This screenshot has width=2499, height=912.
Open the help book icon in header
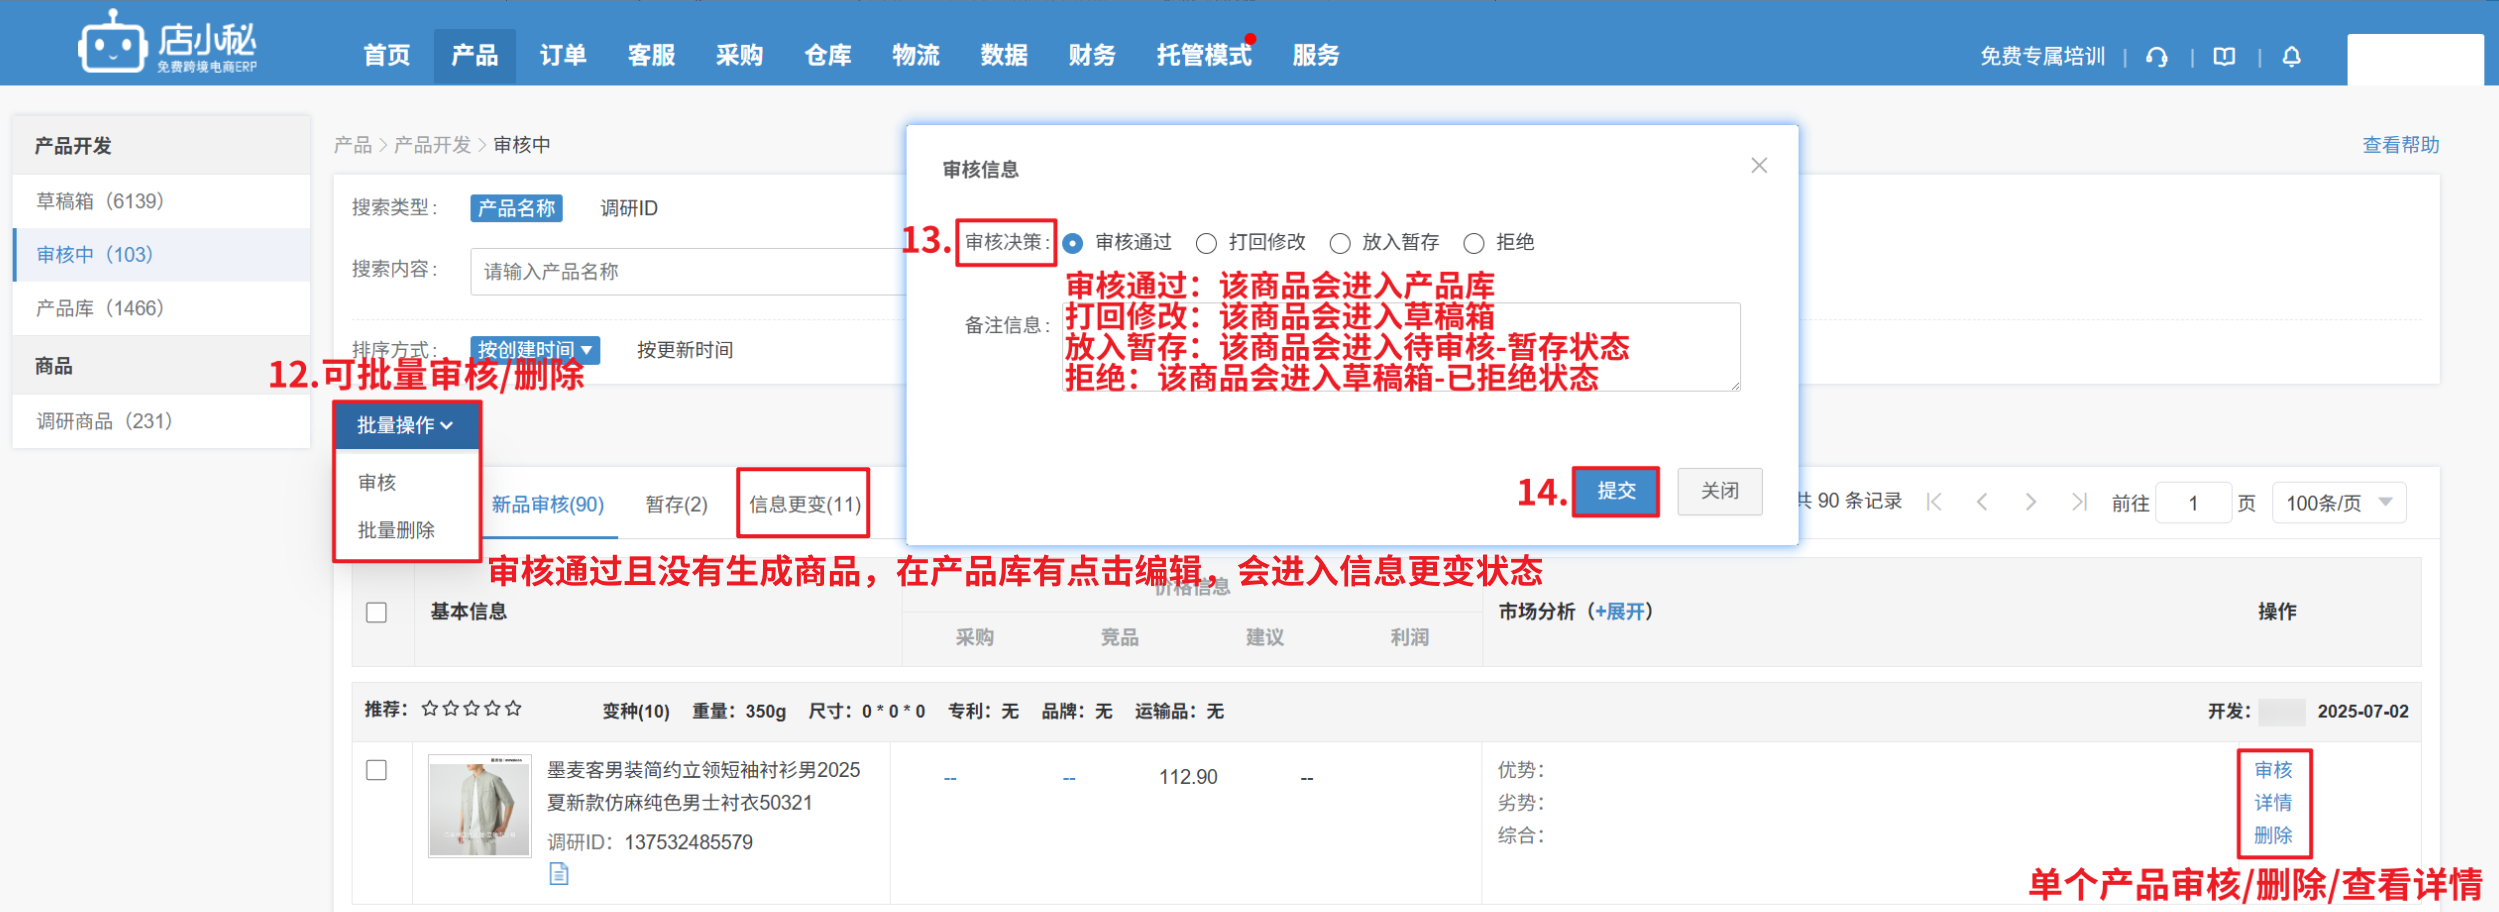[x=2224, y=57]
